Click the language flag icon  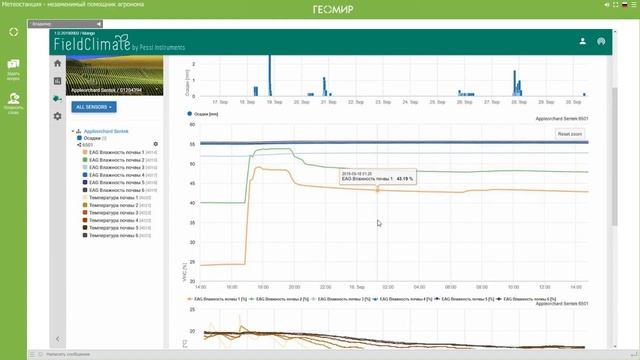(624, 4)
